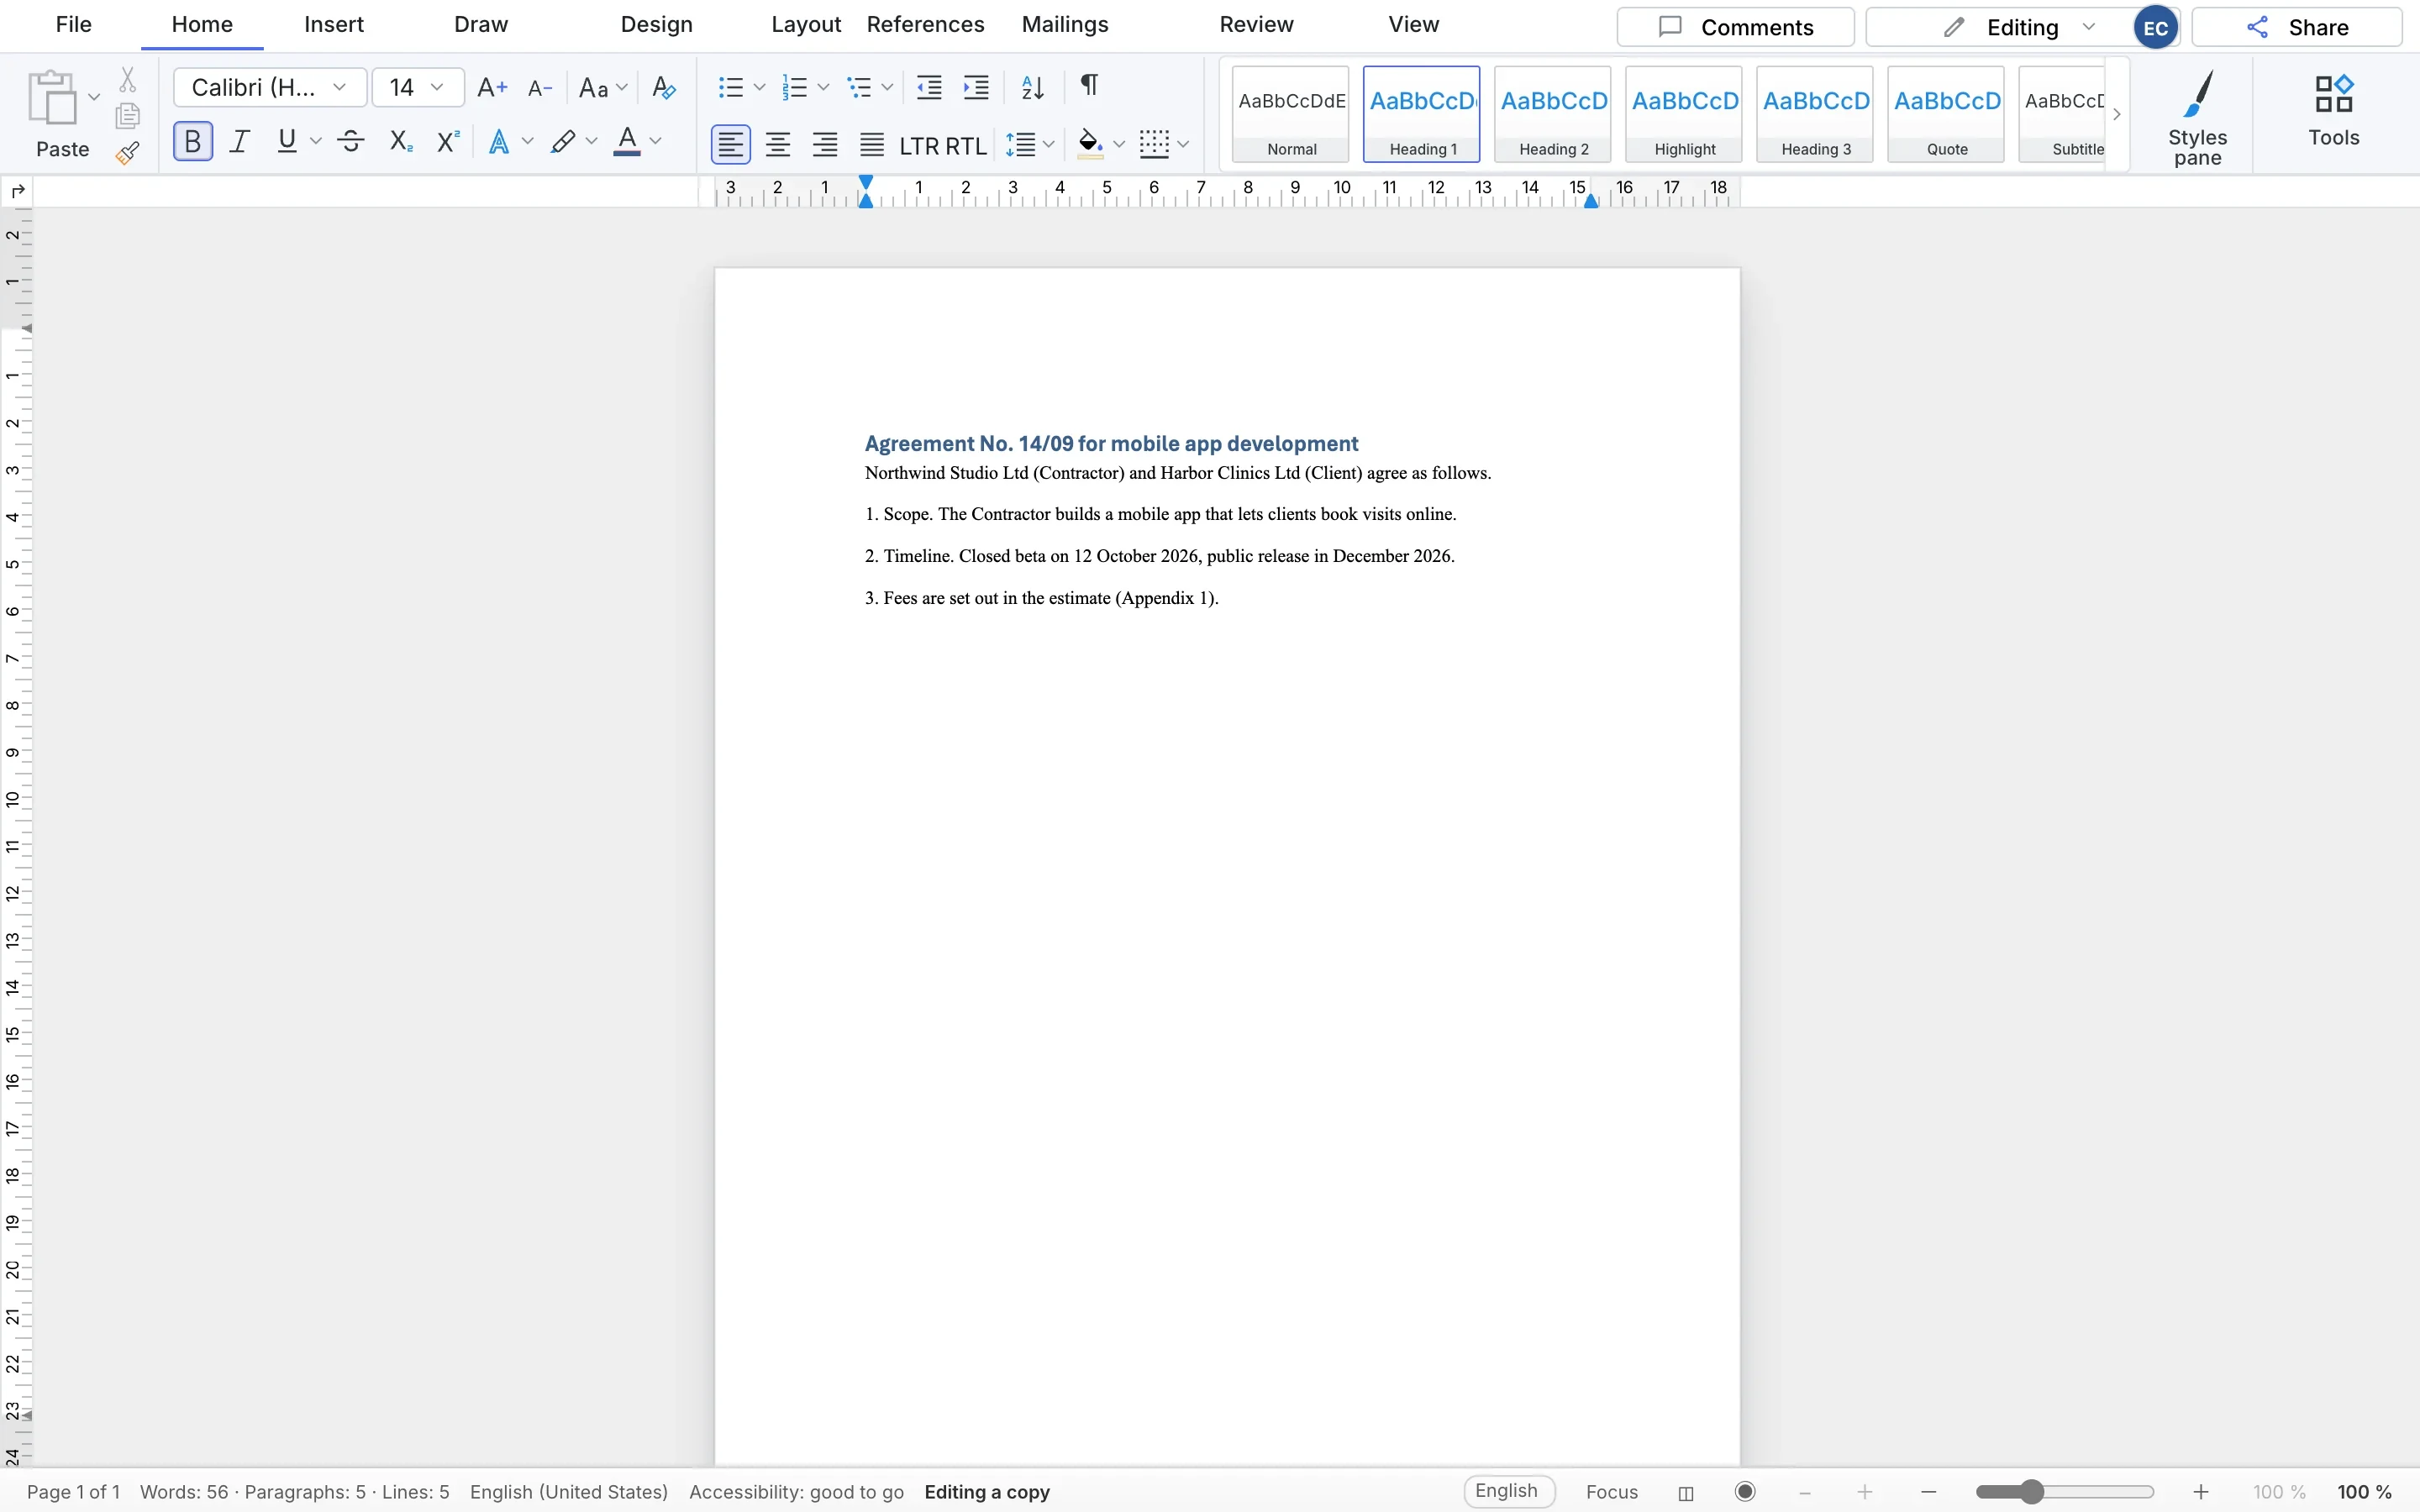Click the highlighter pen icon
Image resolution: width=2420 pixels, height=1512 pixels.
point(563,142)
